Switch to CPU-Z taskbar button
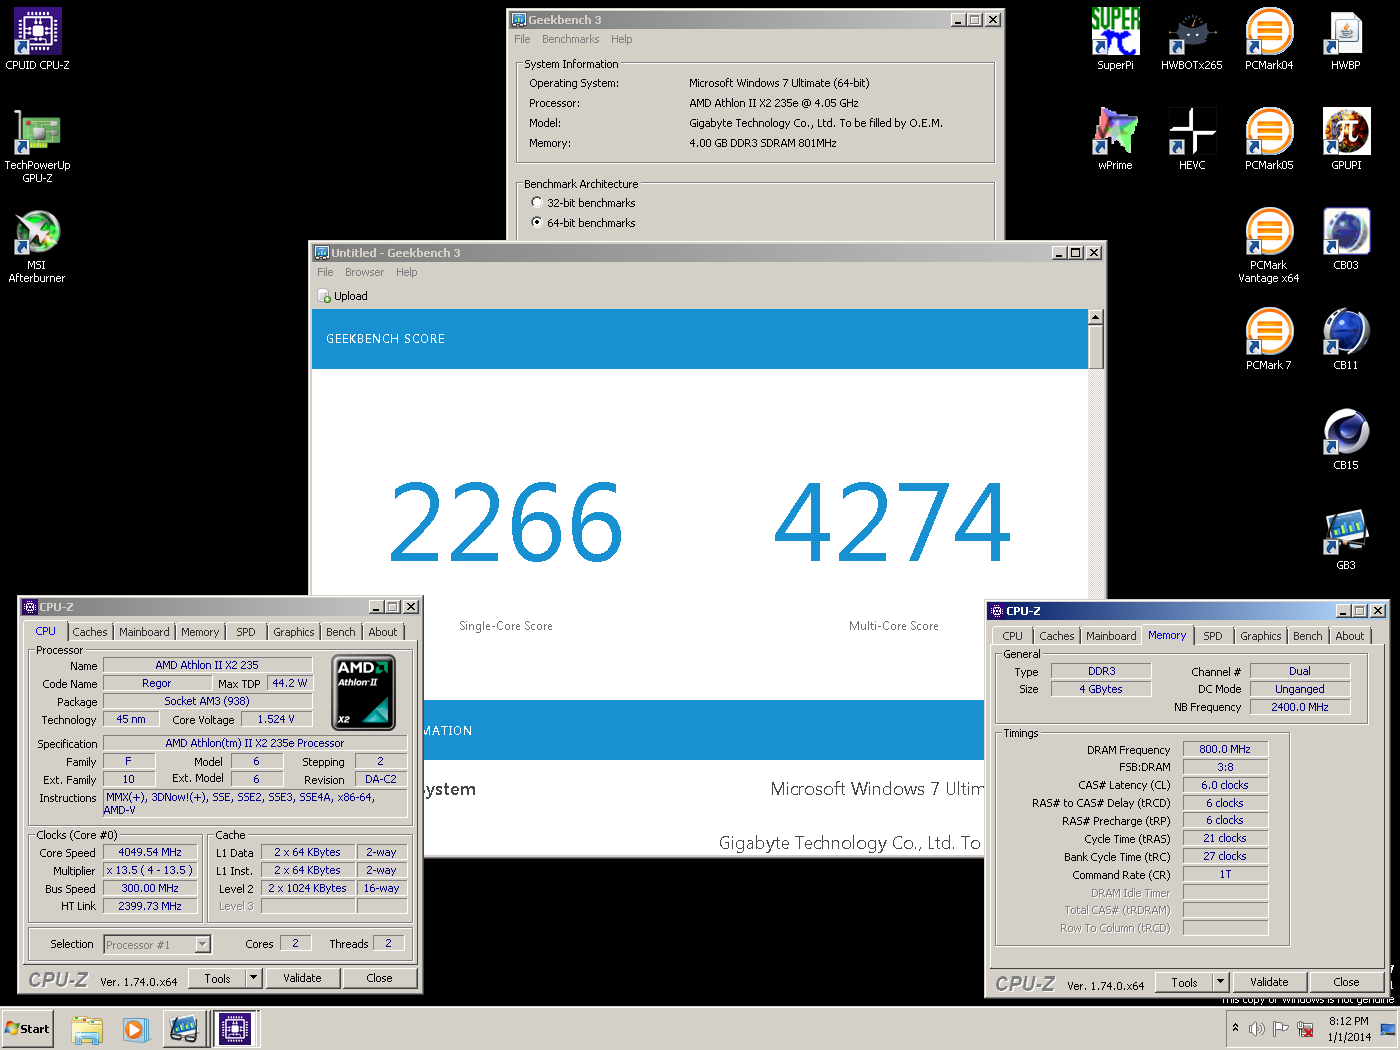 [235, 1029]
